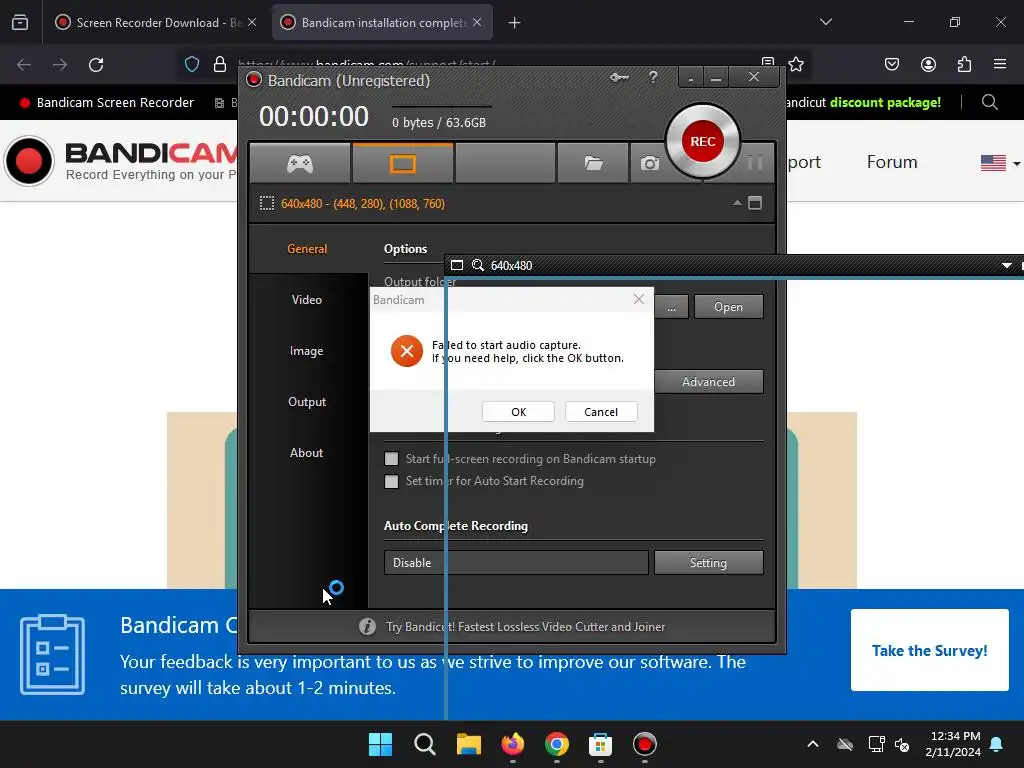1024x768 pixels.
Task: Open File Explorer from taskbar
Action: [x=468, y=744]
